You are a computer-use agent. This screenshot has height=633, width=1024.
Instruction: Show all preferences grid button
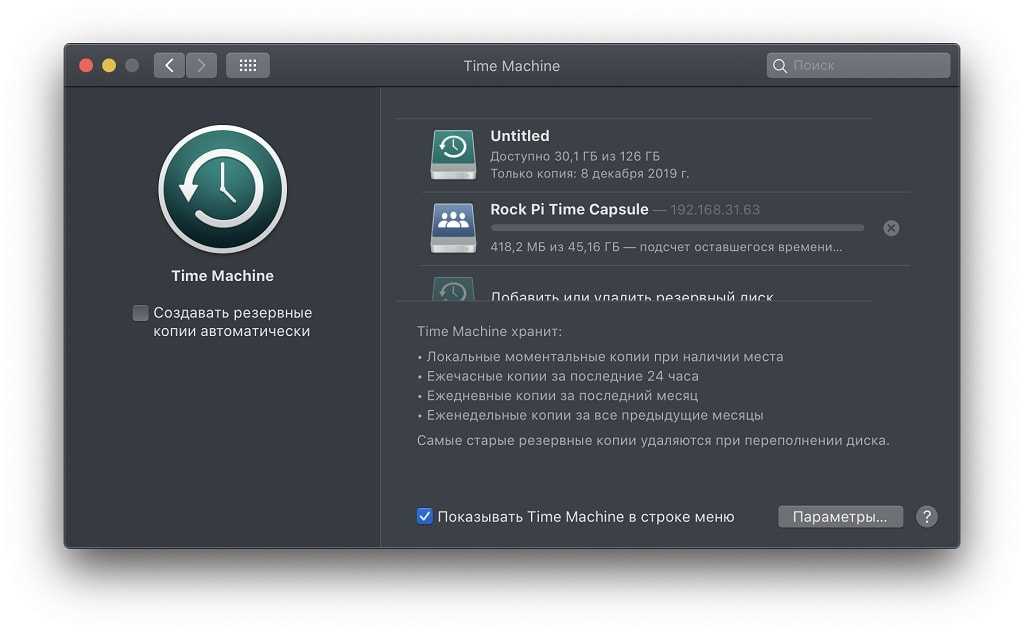(x=248, y=66)
